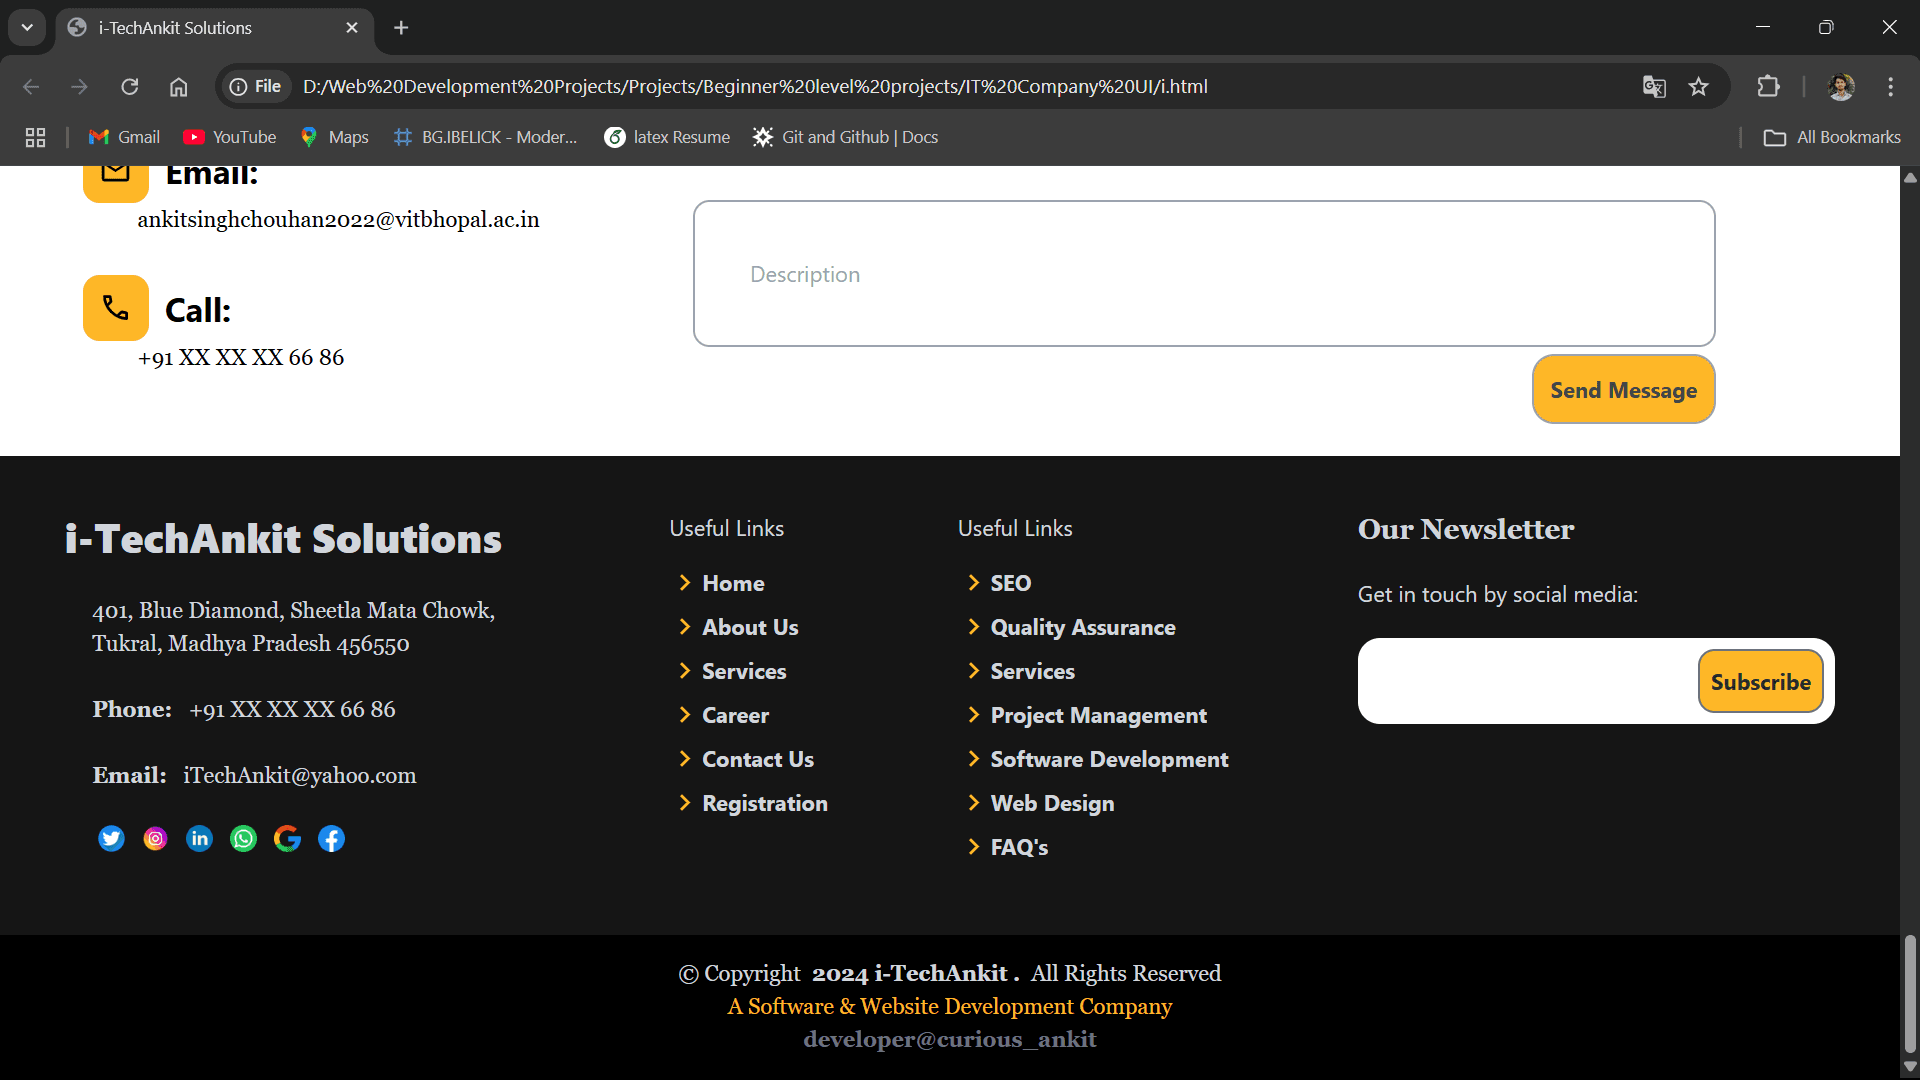Open the Facebook social icon
This screenshot has height=1080, width=1920.
[331, 838]
